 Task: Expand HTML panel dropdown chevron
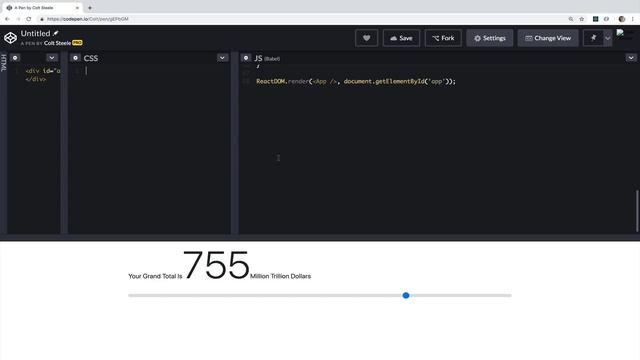click(52, 58)
